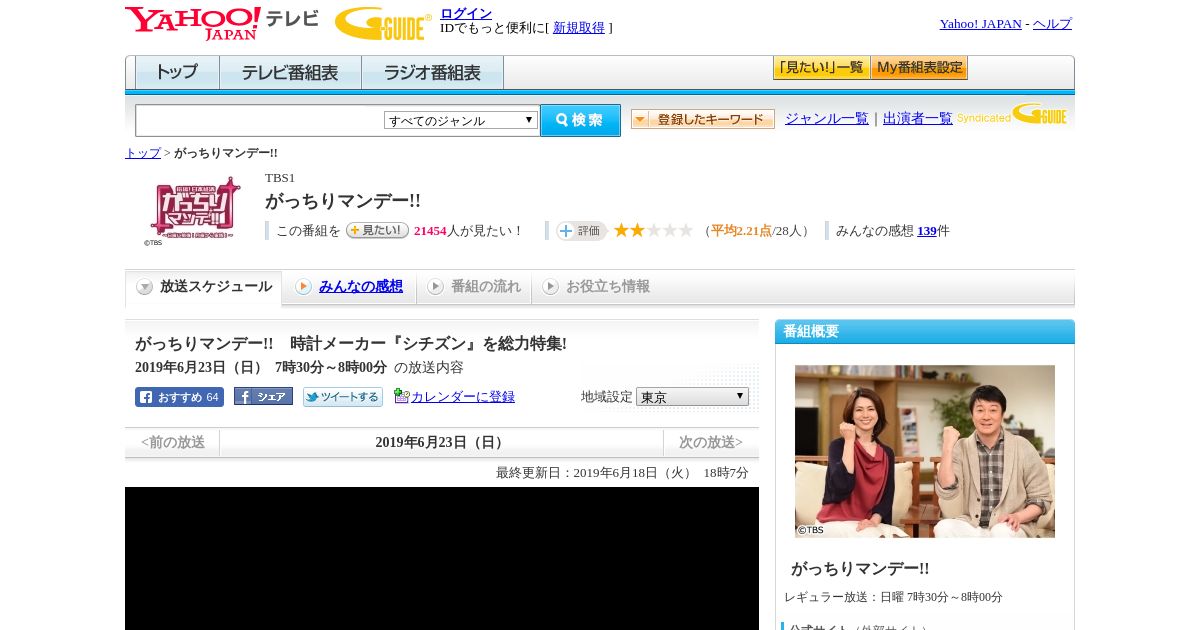Viewport: 1200px width, 630px height.
Task: Click the blue 検索 search button
Action: (x=580, y=120)
